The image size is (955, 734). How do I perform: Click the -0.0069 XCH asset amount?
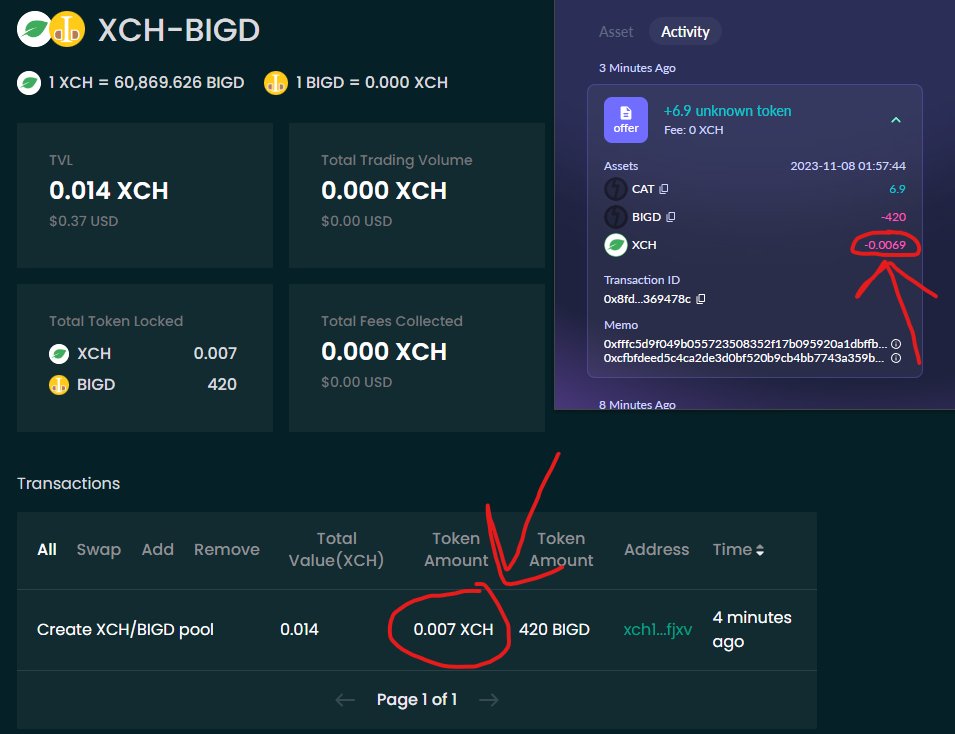884,245
